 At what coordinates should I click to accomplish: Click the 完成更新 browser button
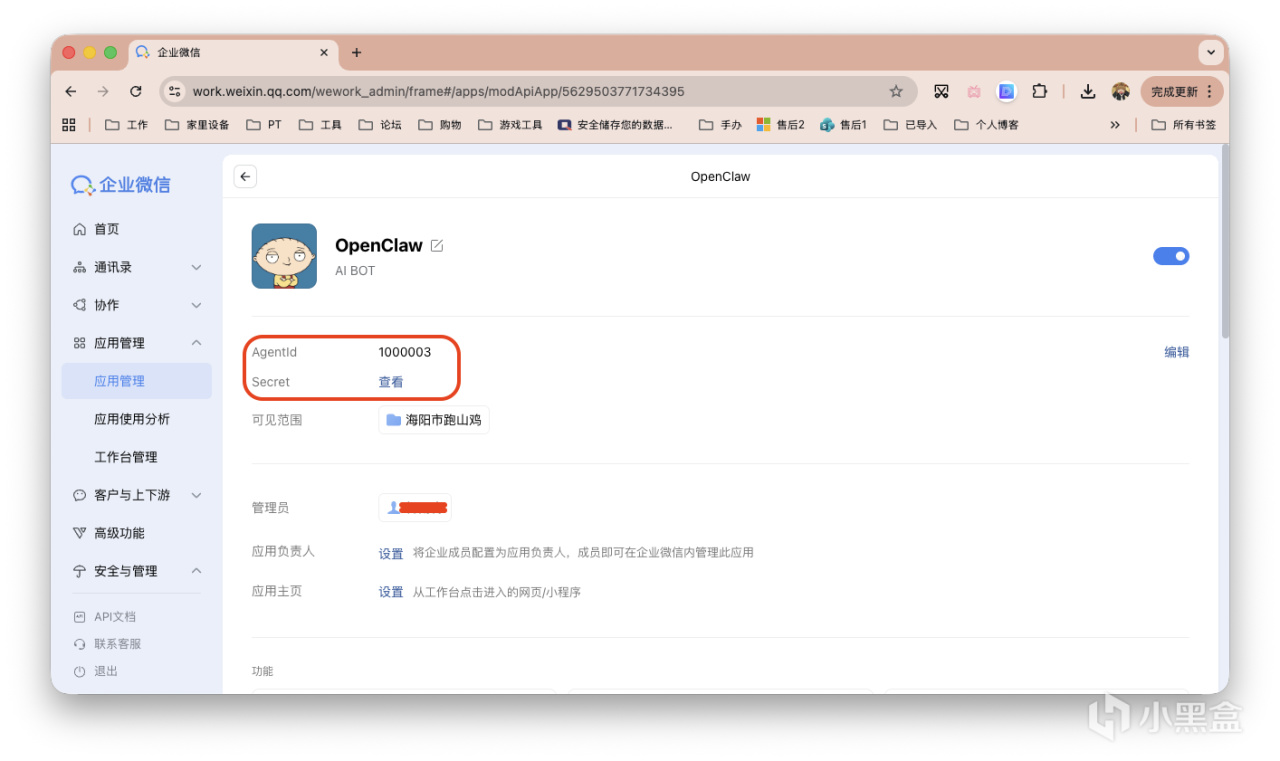(1182, 91)
